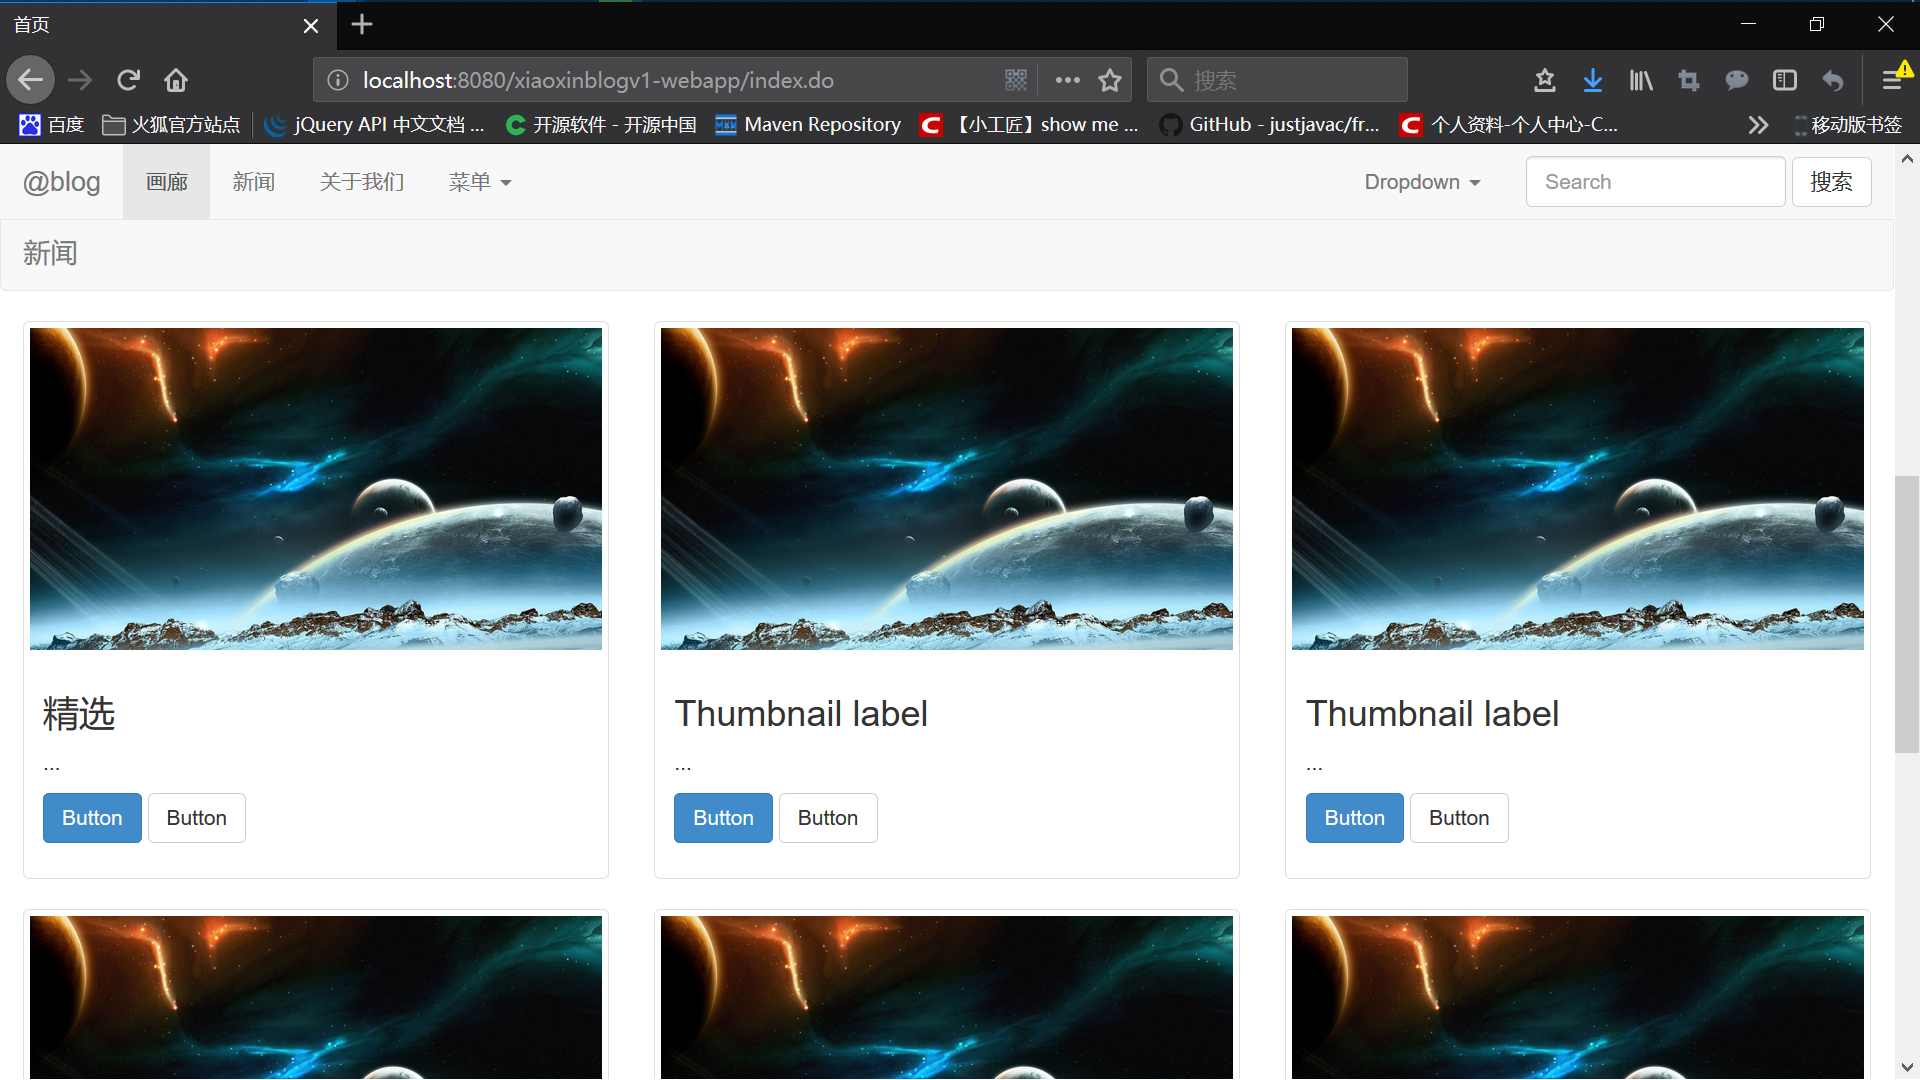
Task: Click the QR code icon in address bar
Action: (1016, 80)
